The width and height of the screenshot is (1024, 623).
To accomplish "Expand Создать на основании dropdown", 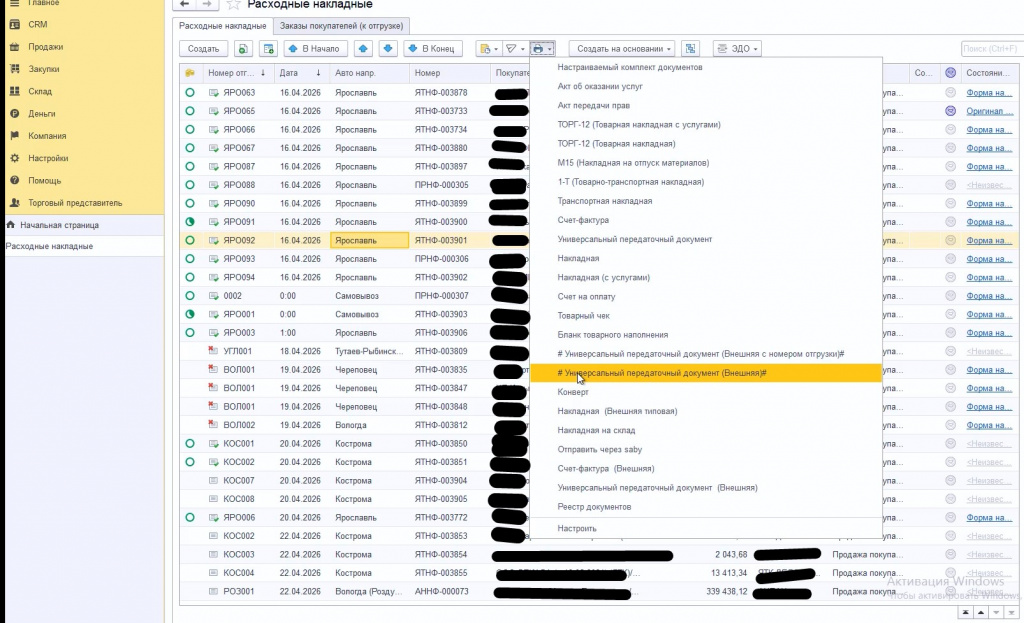I will point(622,48).
